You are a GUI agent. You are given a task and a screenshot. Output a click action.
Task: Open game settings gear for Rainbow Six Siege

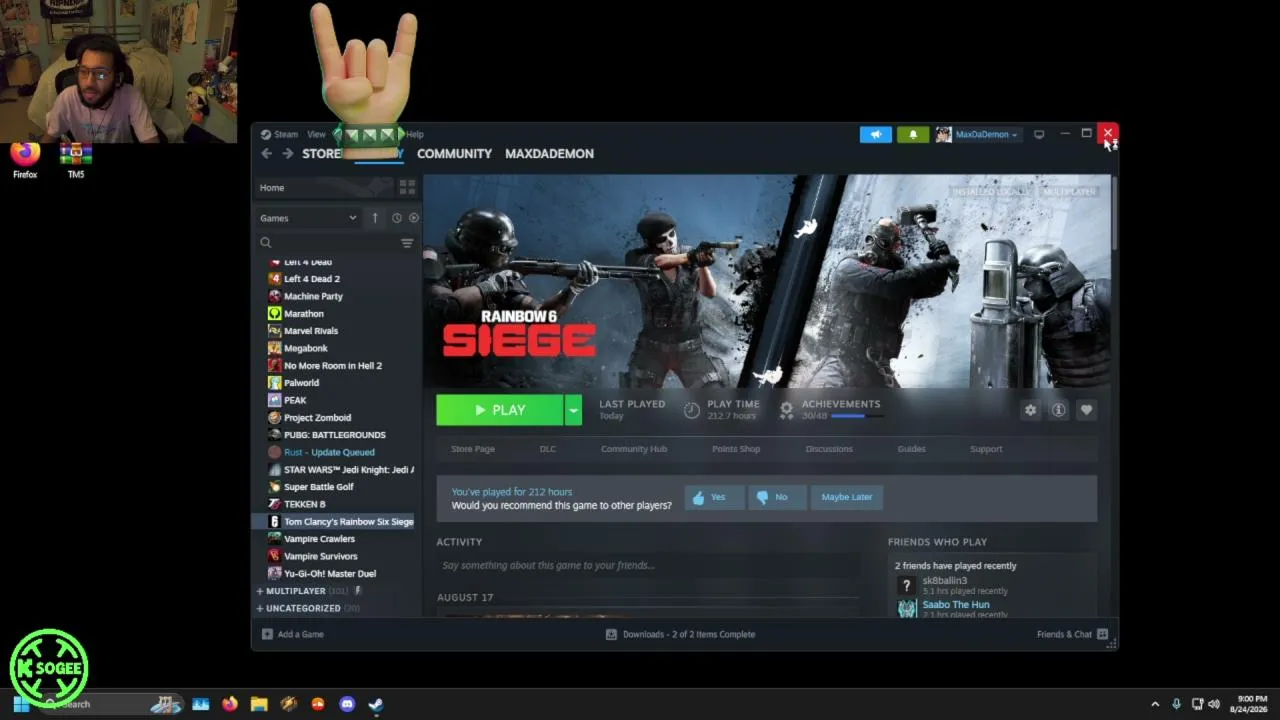pos(1030,410)
